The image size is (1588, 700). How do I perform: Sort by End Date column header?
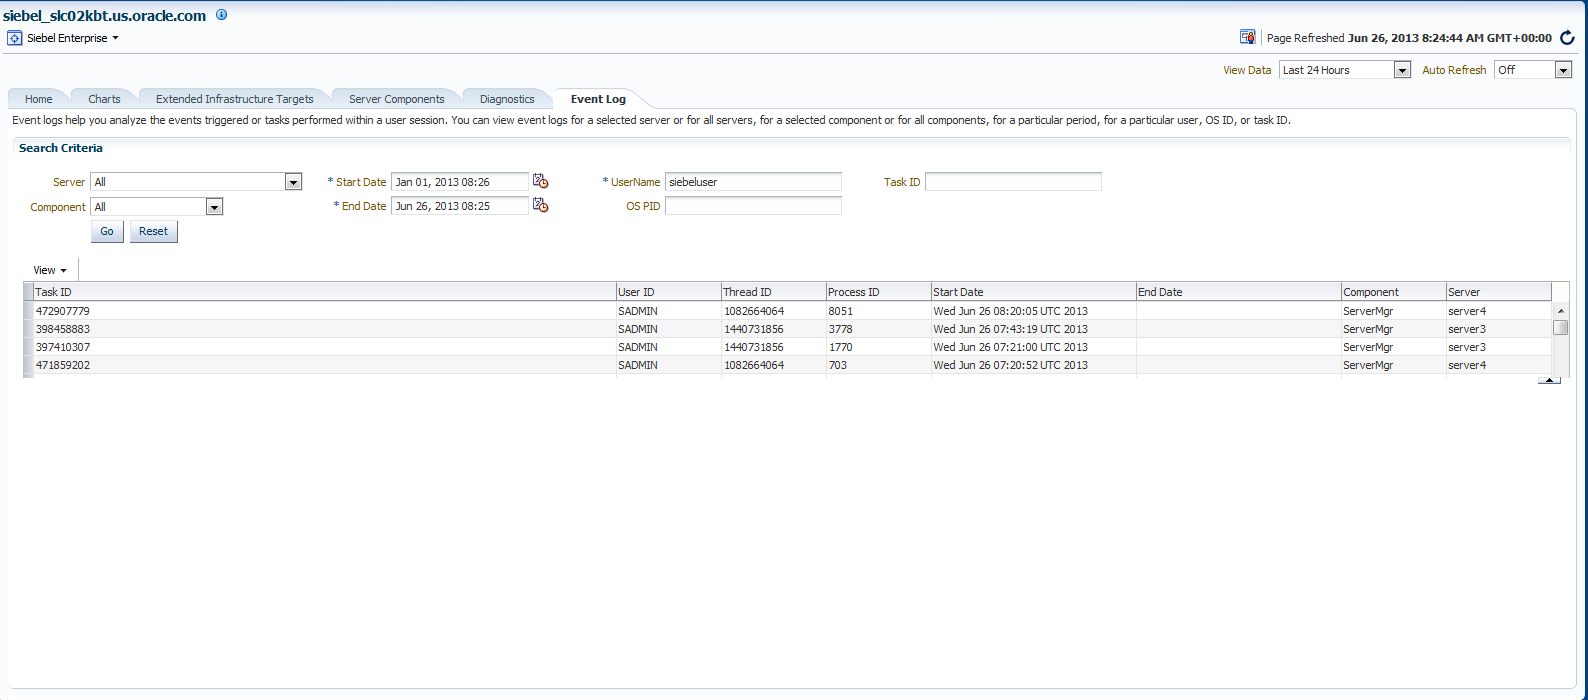[1238, 292]
